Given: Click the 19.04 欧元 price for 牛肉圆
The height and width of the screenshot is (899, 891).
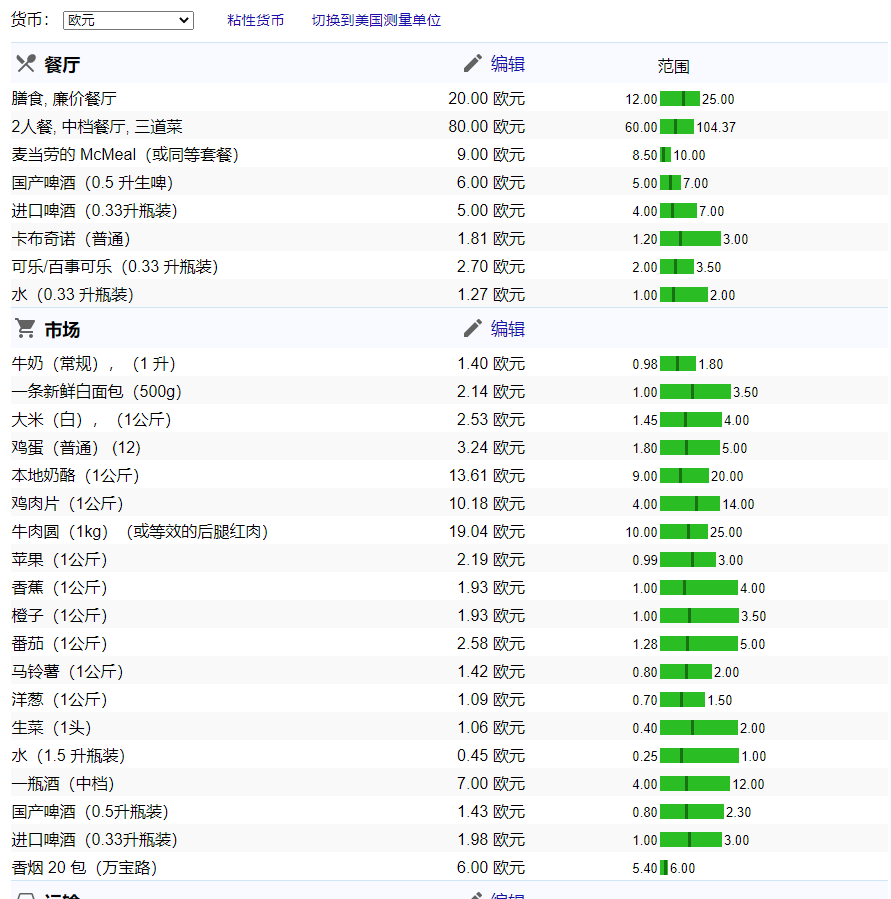Looking at the screenshot, I should coord(486,531).
